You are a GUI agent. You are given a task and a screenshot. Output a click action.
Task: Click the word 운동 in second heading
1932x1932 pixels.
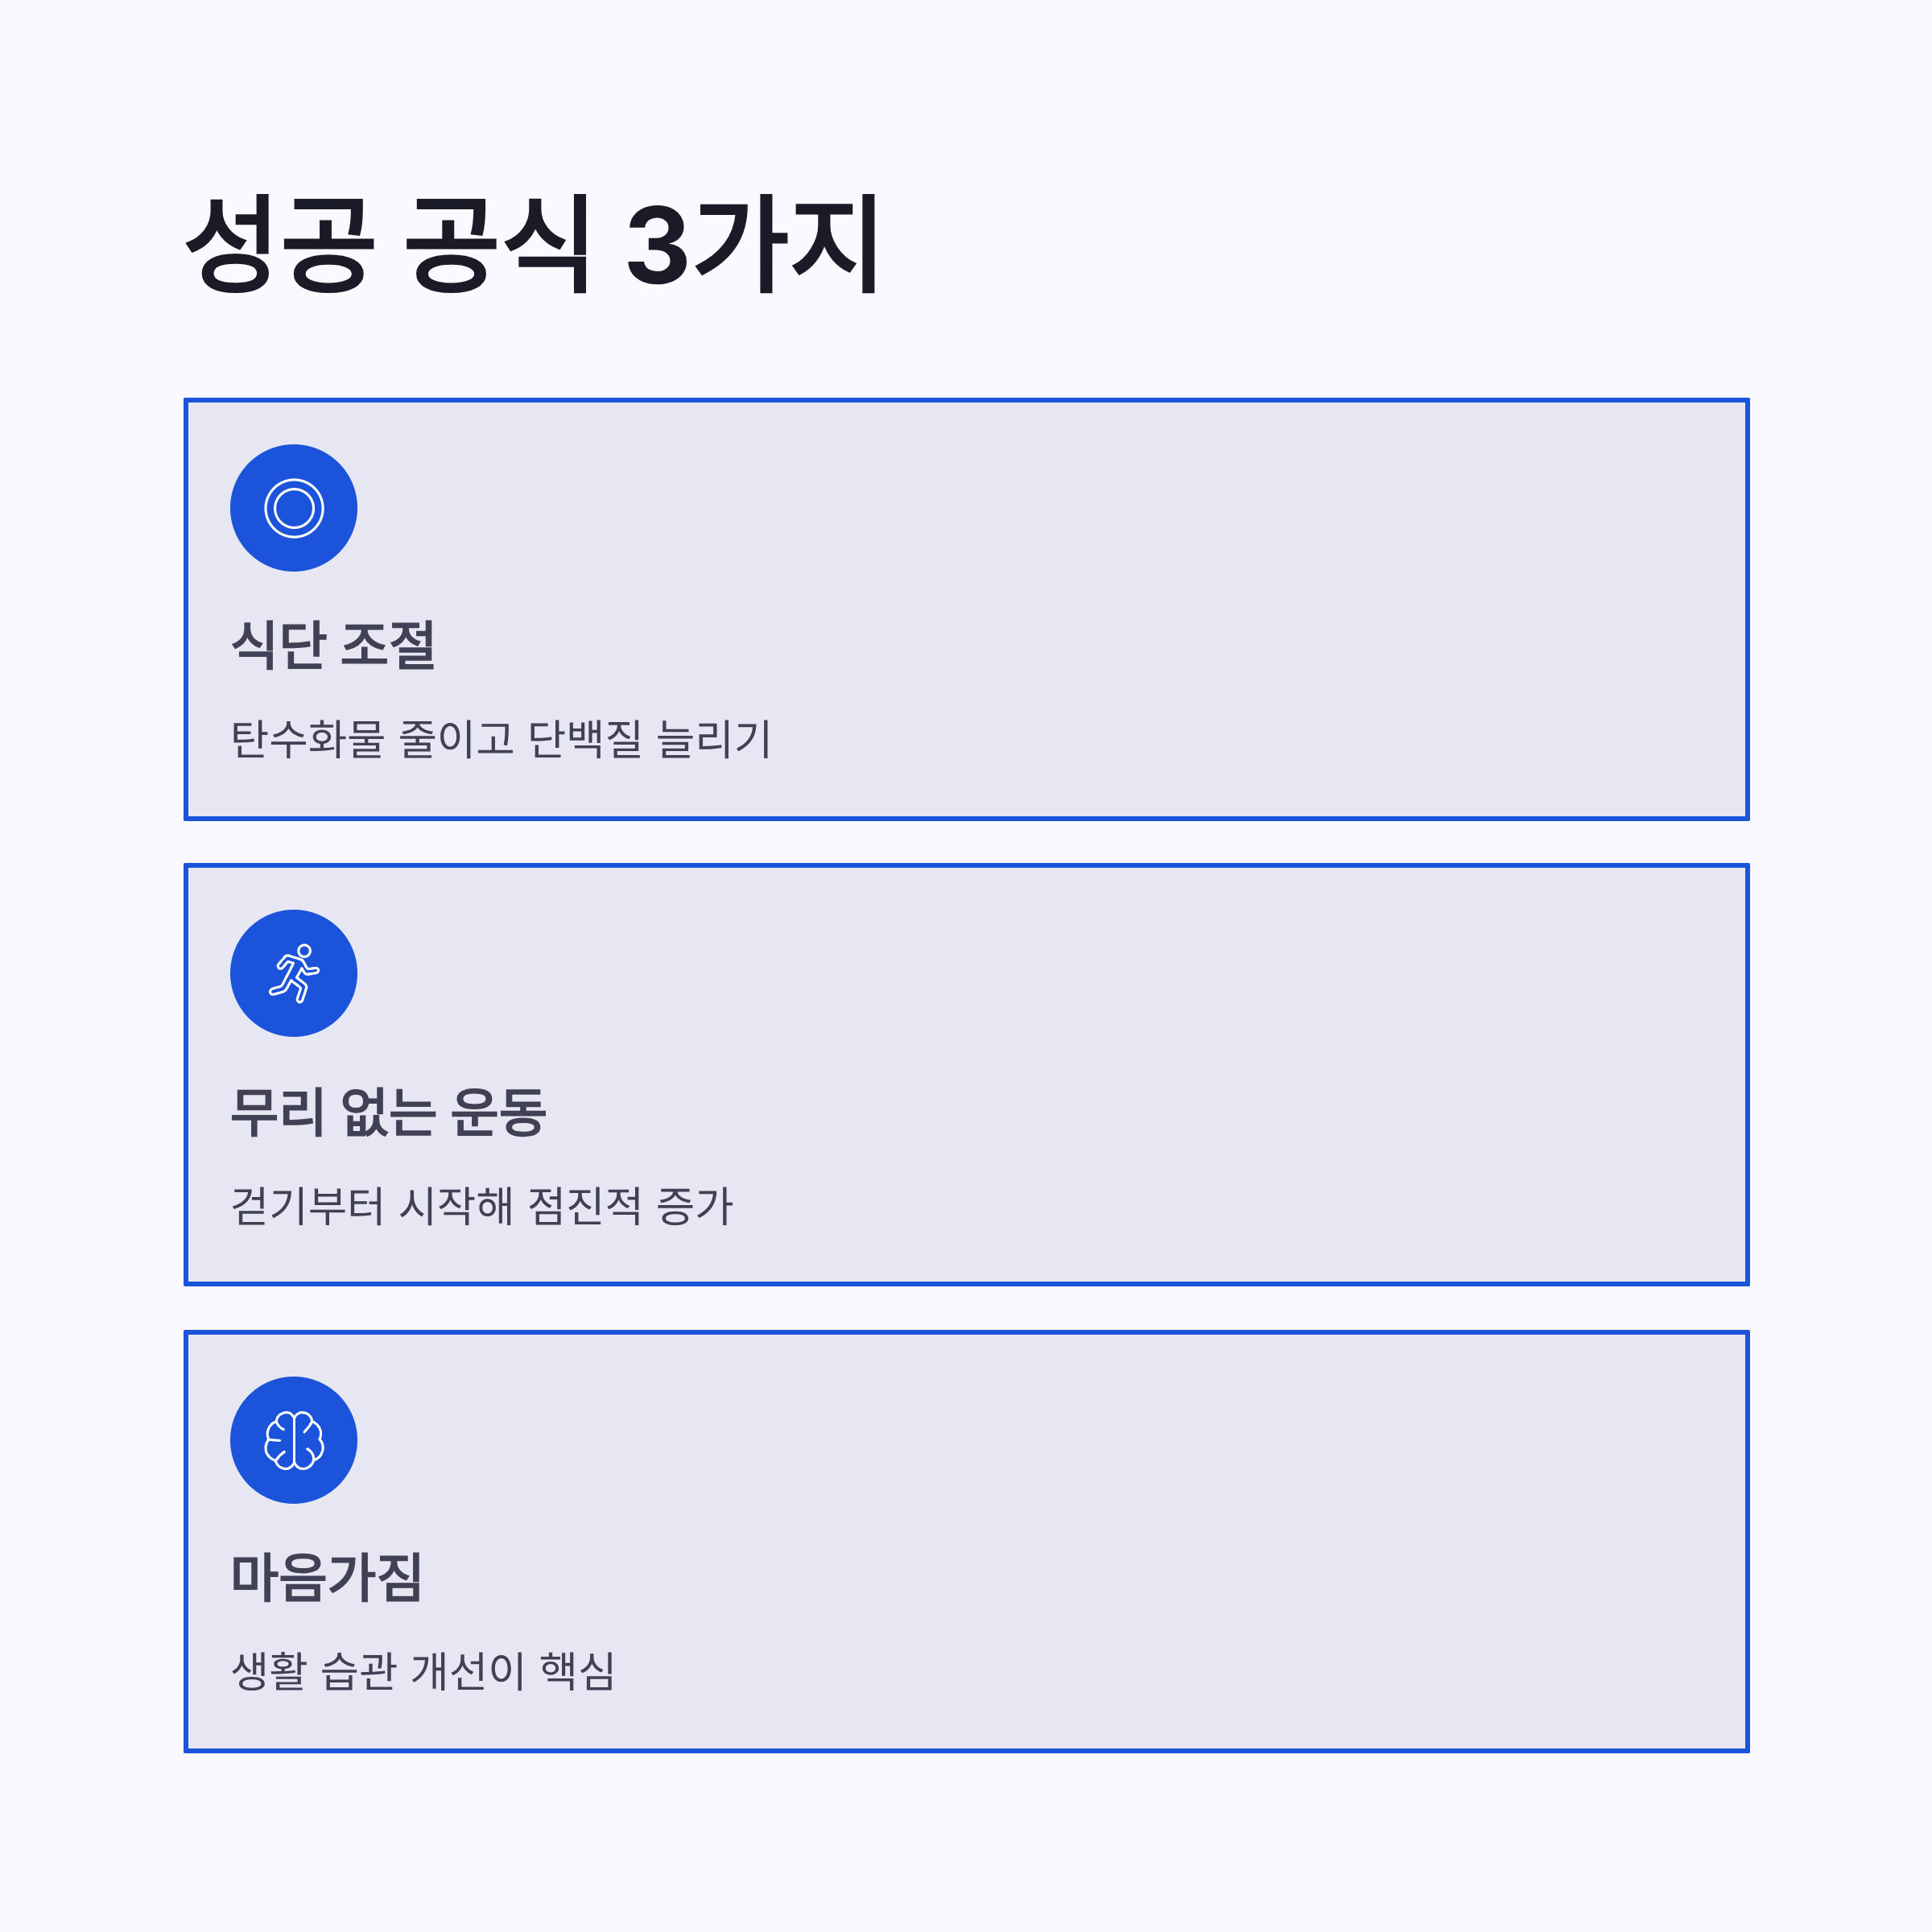tap(499, 1111)
